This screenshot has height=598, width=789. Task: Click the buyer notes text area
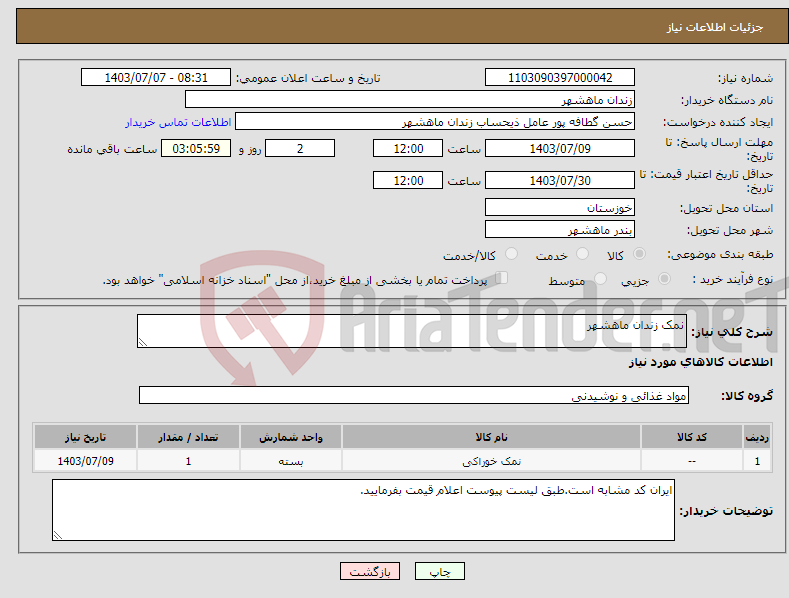(x=363, y=510)
